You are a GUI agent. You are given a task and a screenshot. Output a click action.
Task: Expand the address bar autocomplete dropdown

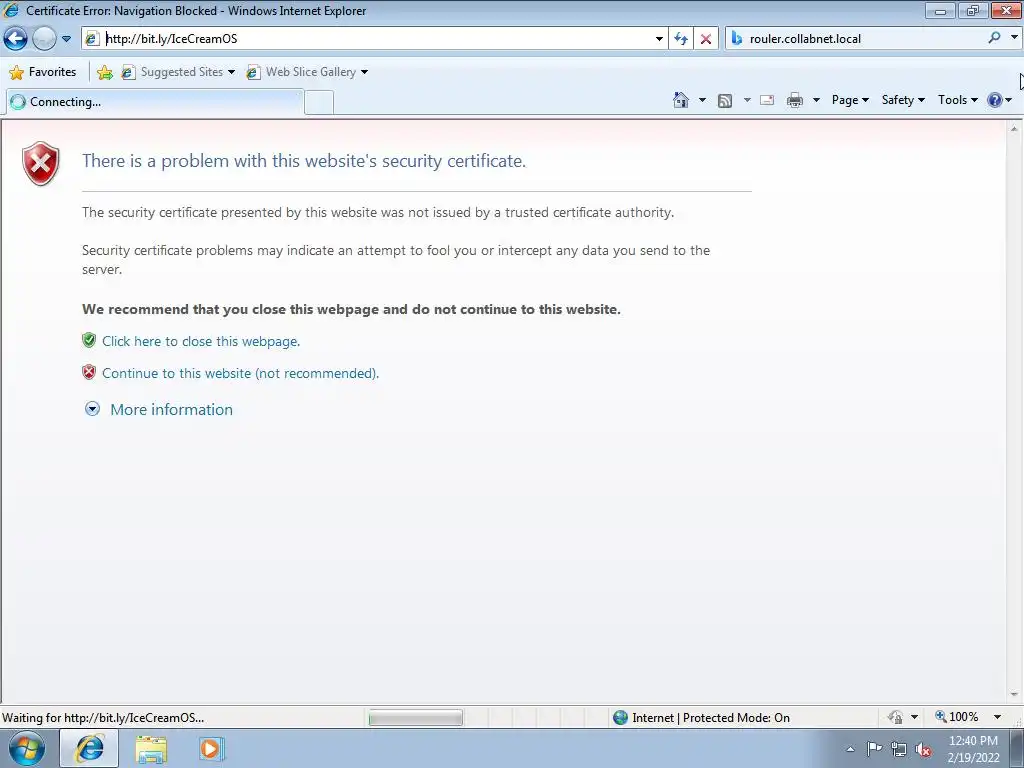659,39
